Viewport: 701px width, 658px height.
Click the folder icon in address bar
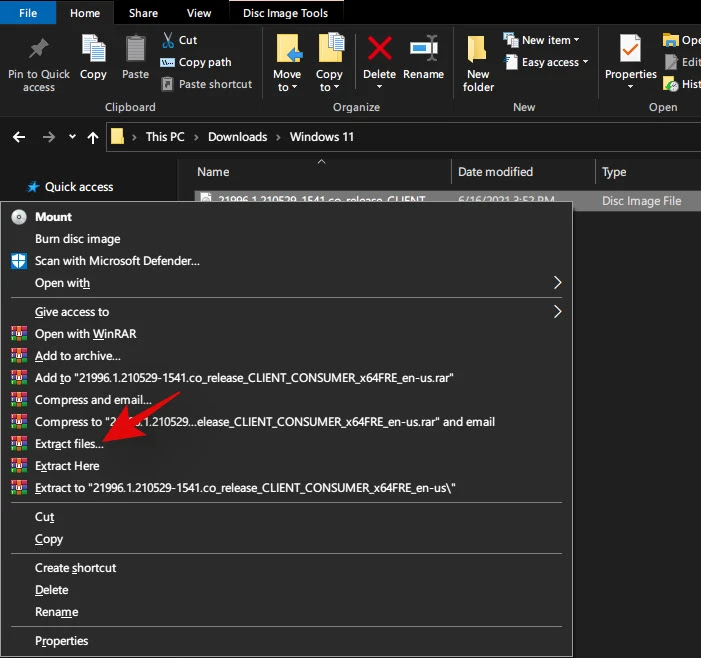(x=117, y=136)
